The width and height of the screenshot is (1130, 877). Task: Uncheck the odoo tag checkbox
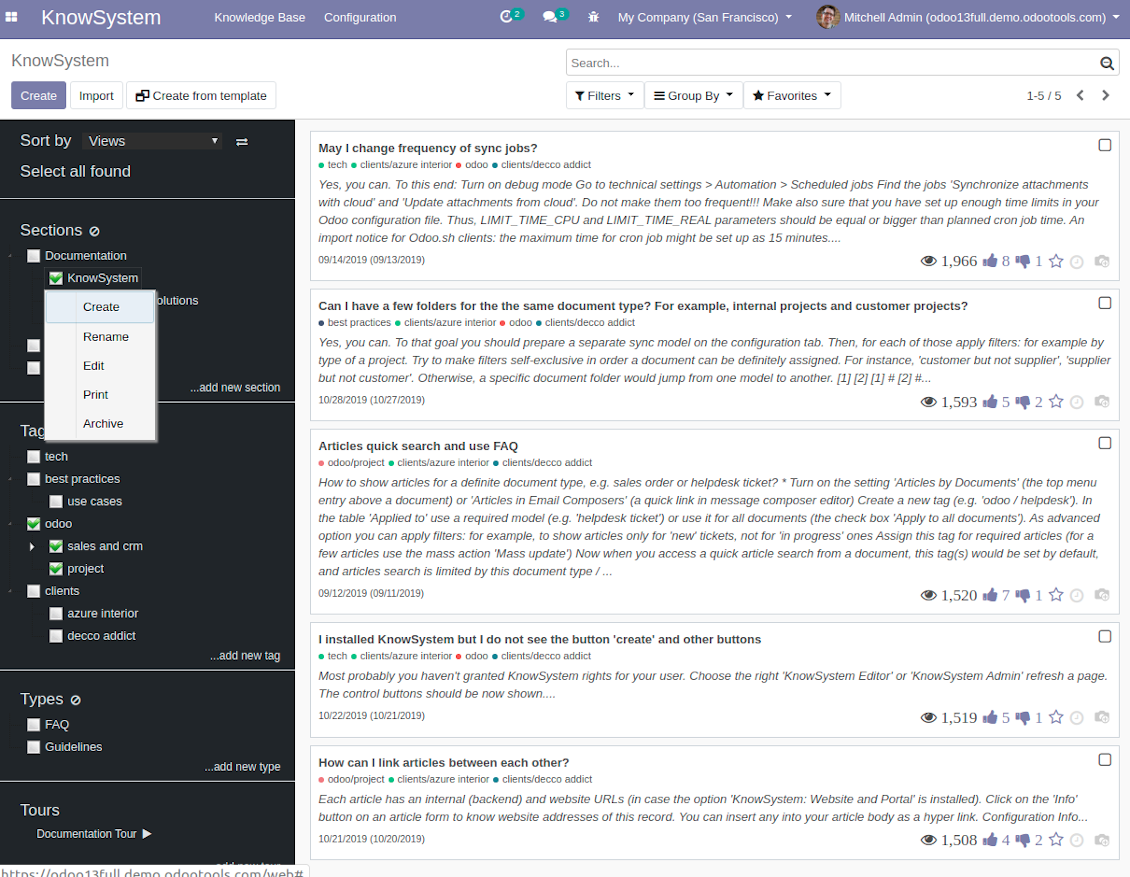(x=33, y=524)
